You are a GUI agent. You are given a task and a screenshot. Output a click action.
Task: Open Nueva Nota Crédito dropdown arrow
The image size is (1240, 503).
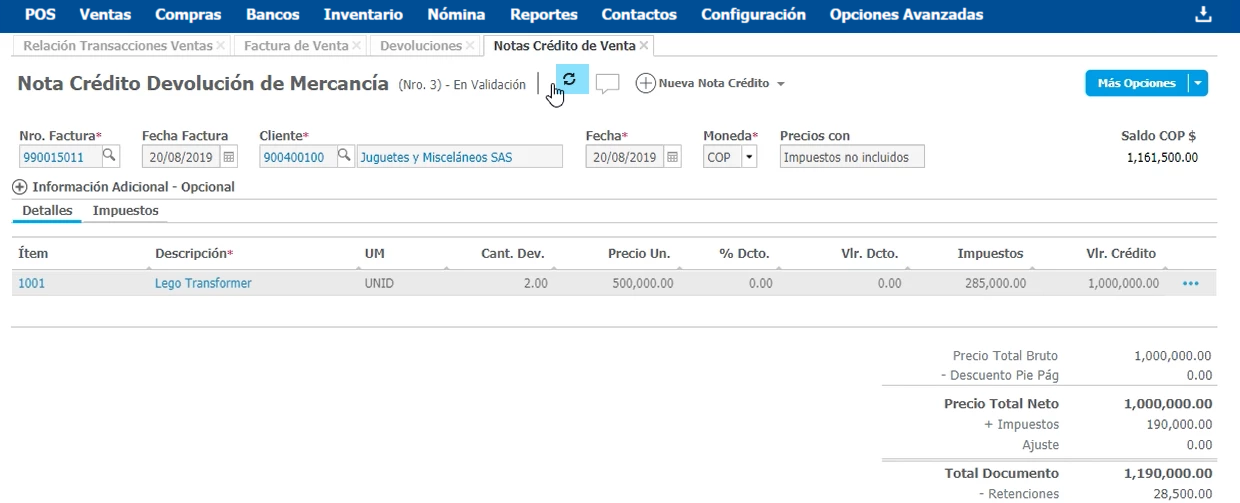click(x=780, y=84)
